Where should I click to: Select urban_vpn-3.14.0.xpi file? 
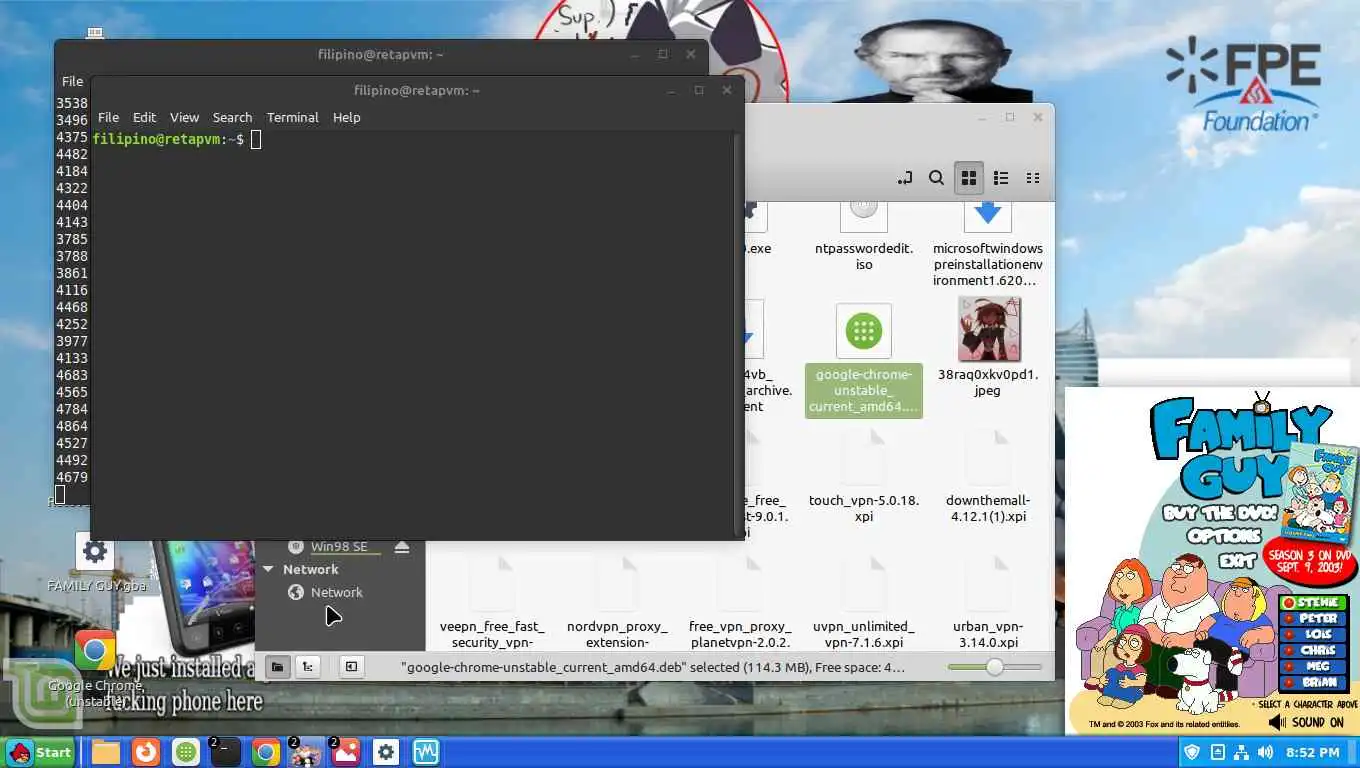pos(987,603)
